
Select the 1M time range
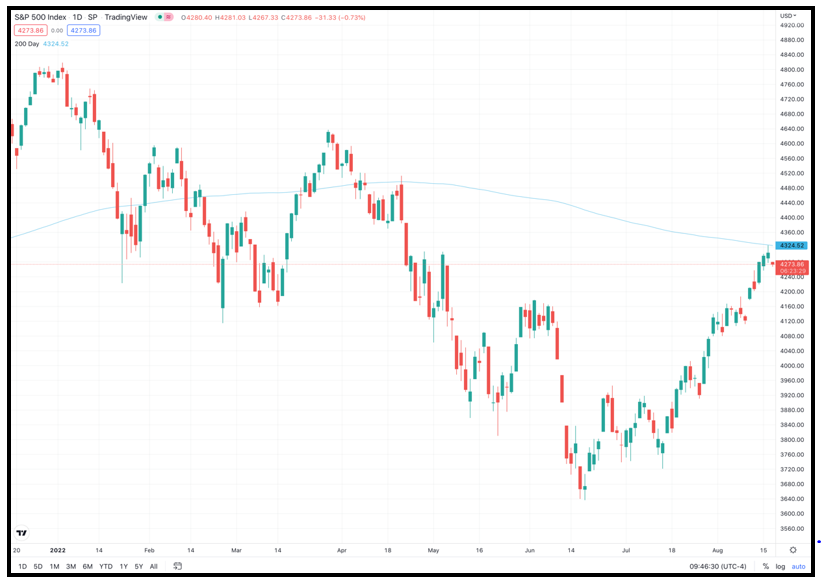point(54,566)
